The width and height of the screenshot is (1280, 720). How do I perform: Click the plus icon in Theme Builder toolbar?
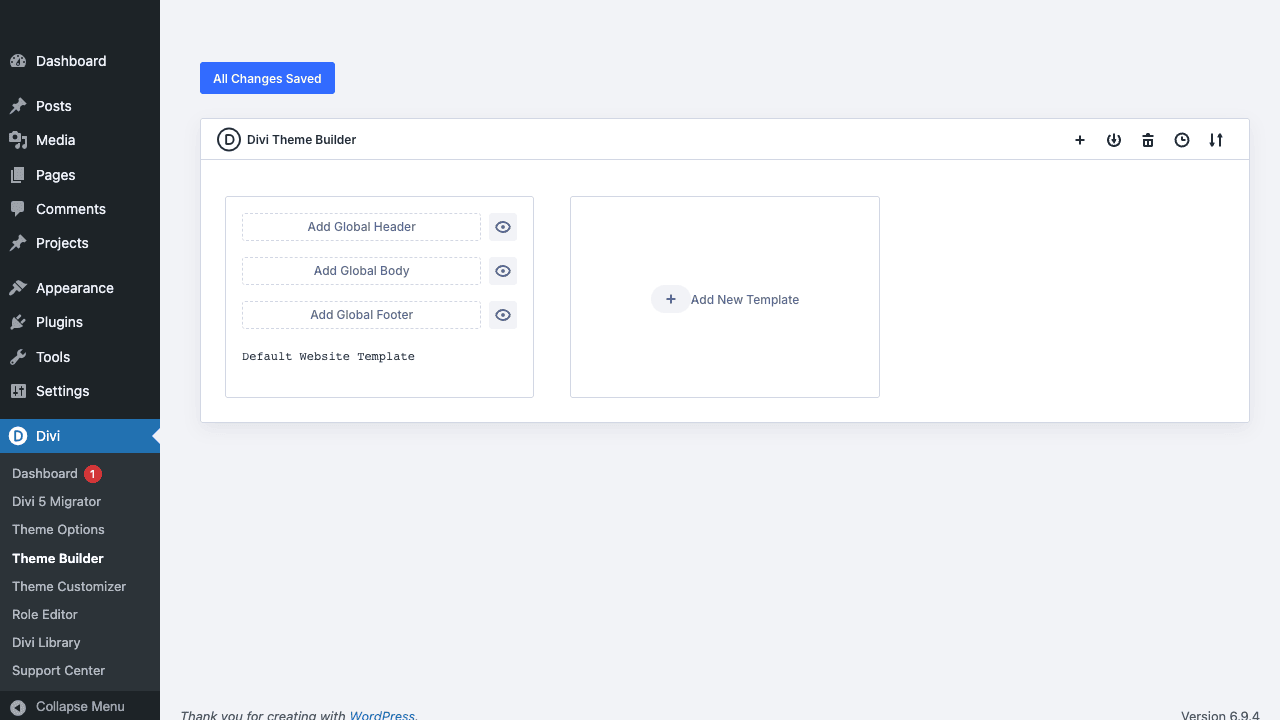[x=1080, y=140]
